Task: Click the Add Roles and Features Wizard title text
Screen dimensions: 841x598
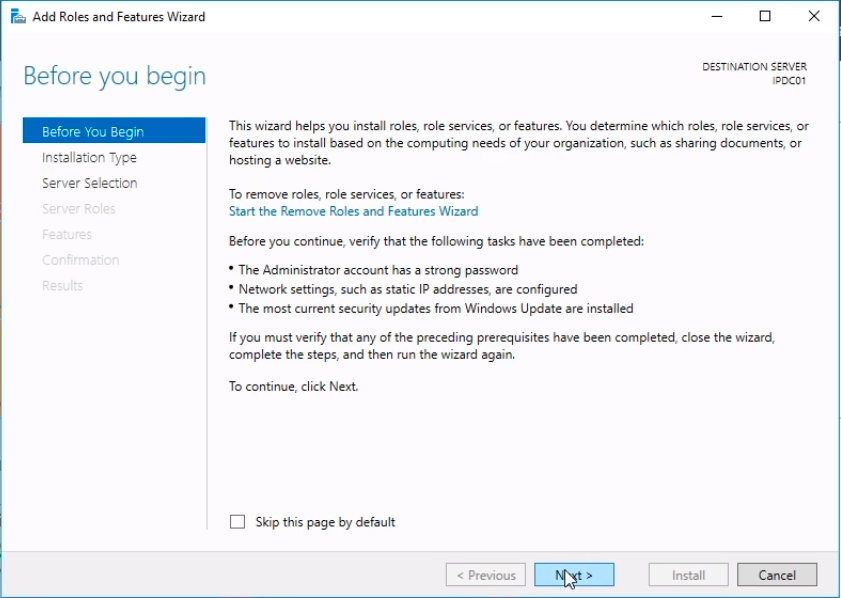Action: pyautogui.click(x=119, y=16)
